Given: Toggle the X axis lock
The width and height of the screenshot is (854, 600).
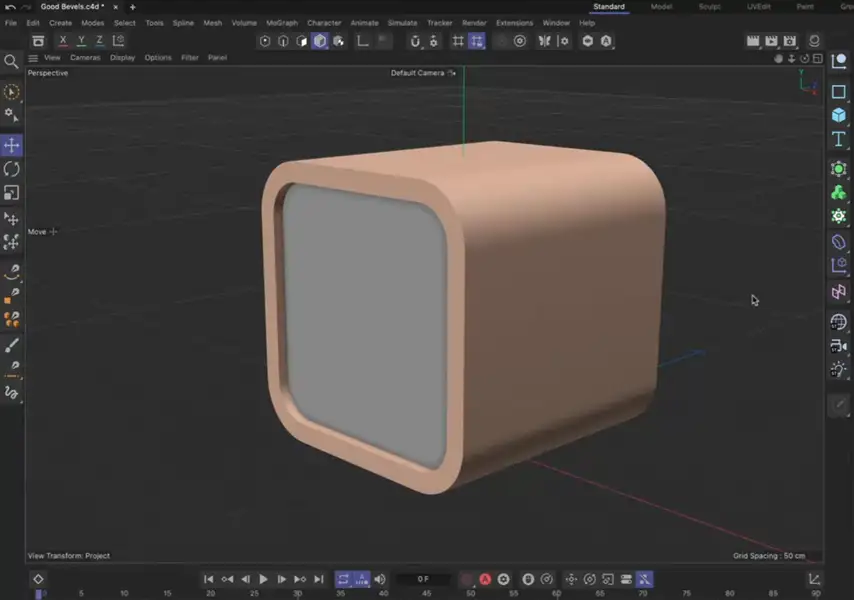Looking at the screenshot, I should (63, 41).
